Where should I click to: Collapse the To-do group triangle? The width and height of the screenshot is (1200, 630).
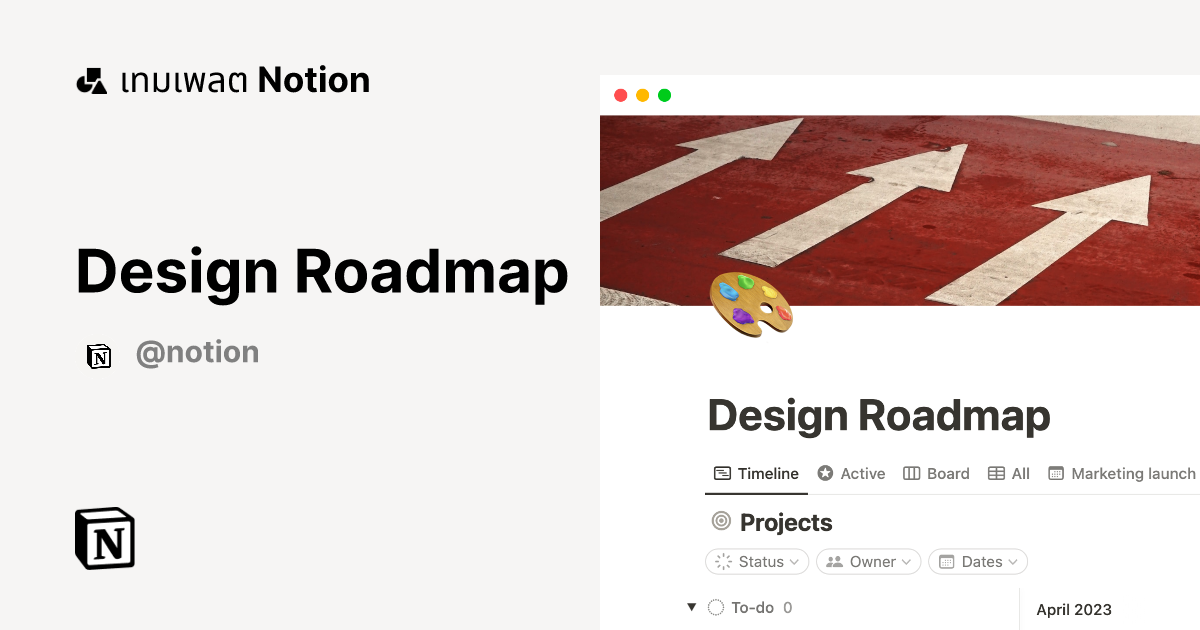(x=691, y=607)
